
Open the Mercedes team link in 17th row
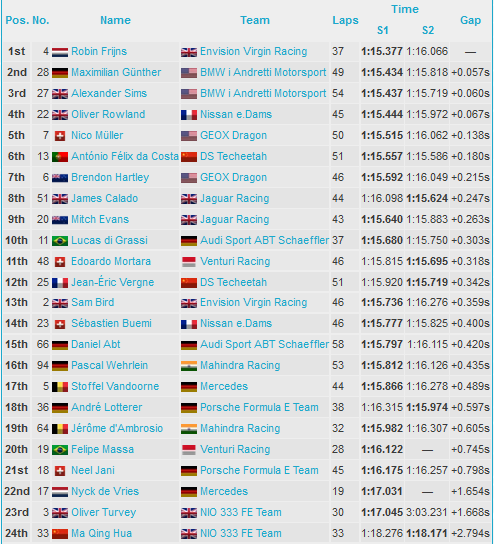224,386
